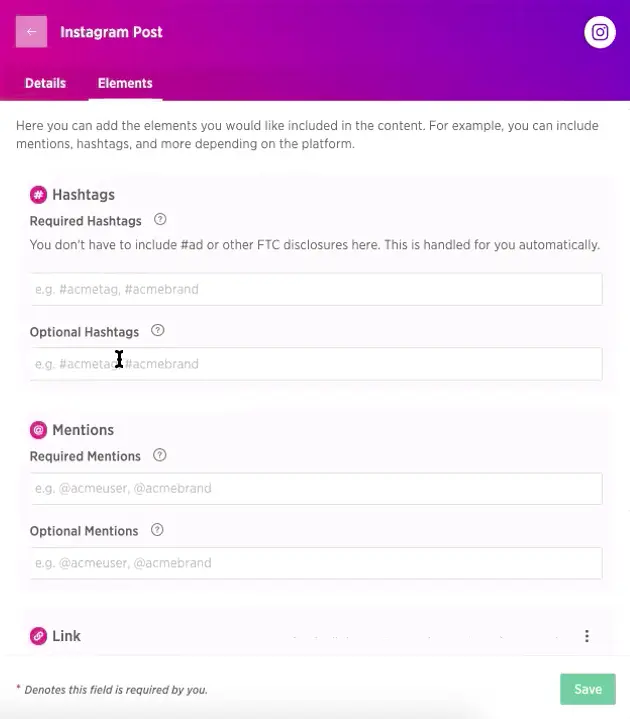Click the pink Mentions section icon

point(38,430)
